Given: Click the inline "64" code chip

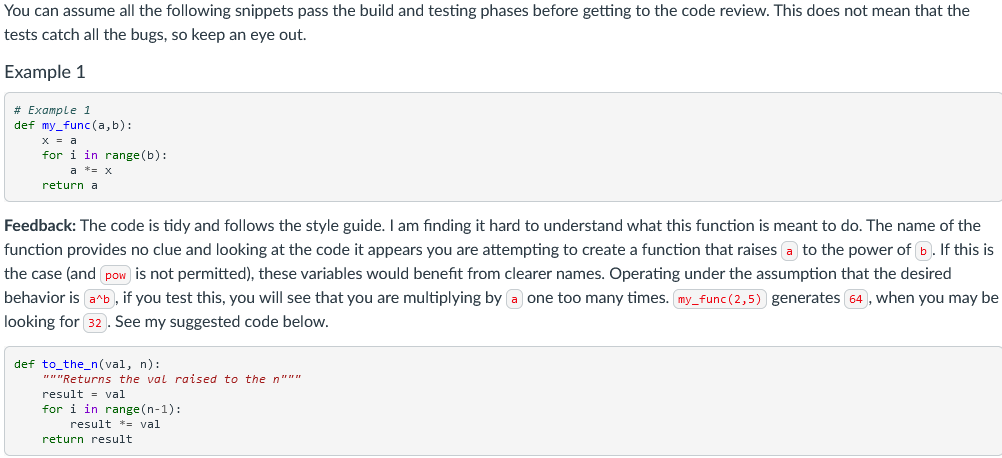Looking at the screenshot, I should [856, 299].
